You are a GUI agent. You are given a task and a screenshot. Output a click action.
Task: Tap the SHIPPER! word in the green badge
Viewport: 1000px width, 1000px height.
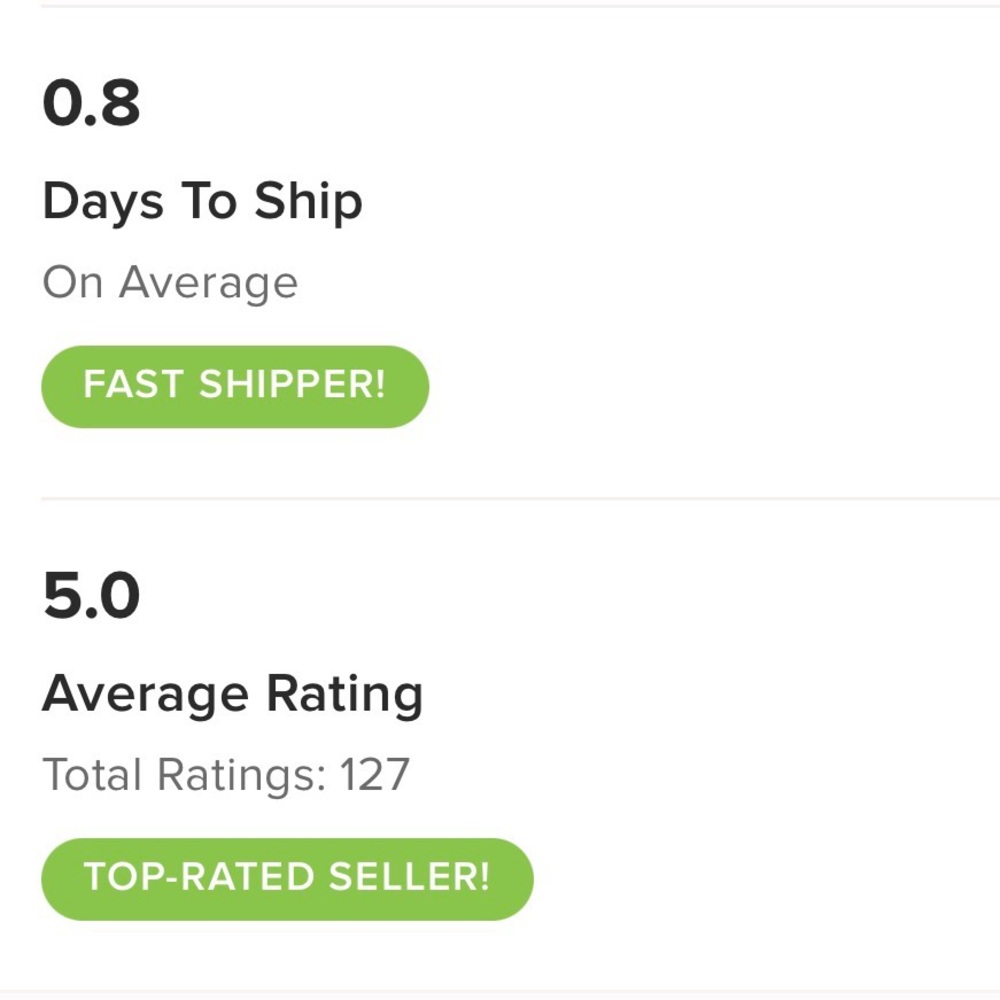[292, 386]
